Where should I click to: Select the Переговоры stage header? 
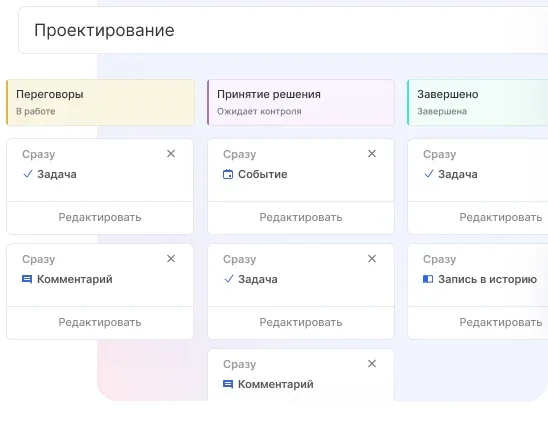coord(101,102)
